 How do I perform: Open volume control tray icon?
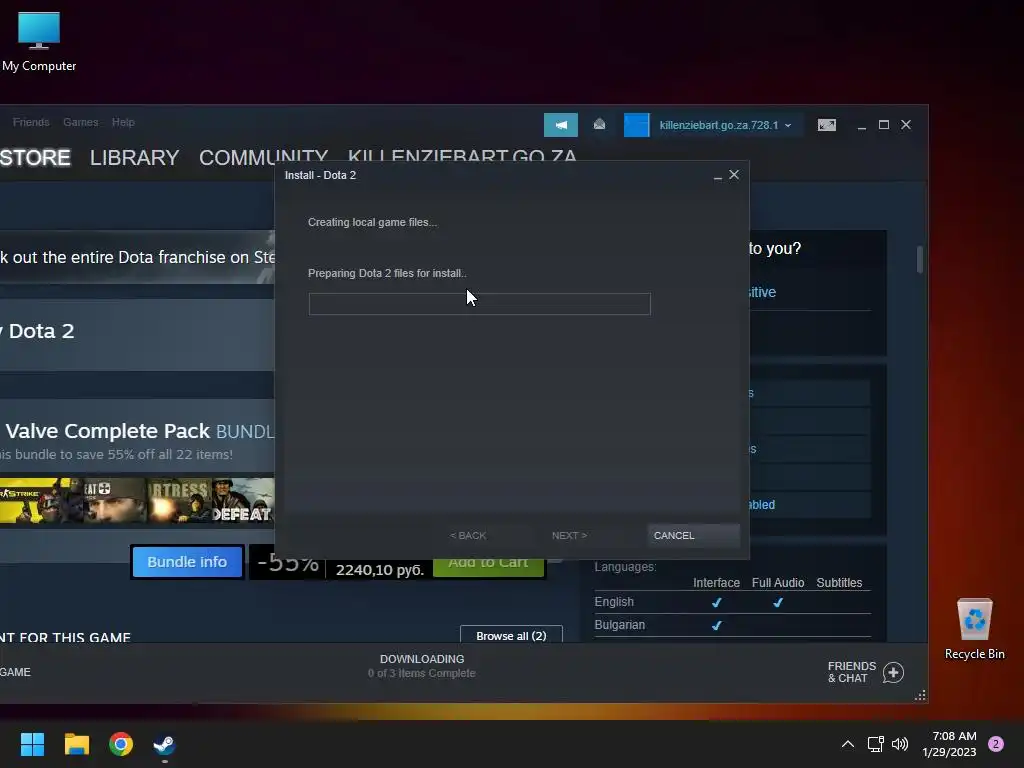[x=900, y=744]
